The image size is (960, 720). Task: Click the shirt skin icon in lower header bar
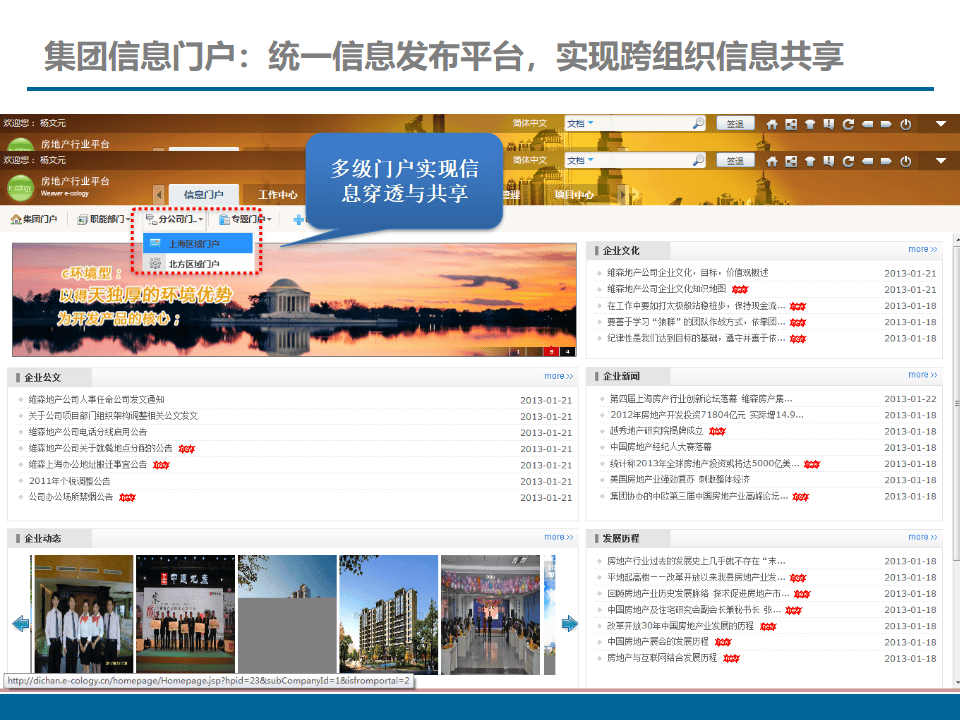coord(810,161)
